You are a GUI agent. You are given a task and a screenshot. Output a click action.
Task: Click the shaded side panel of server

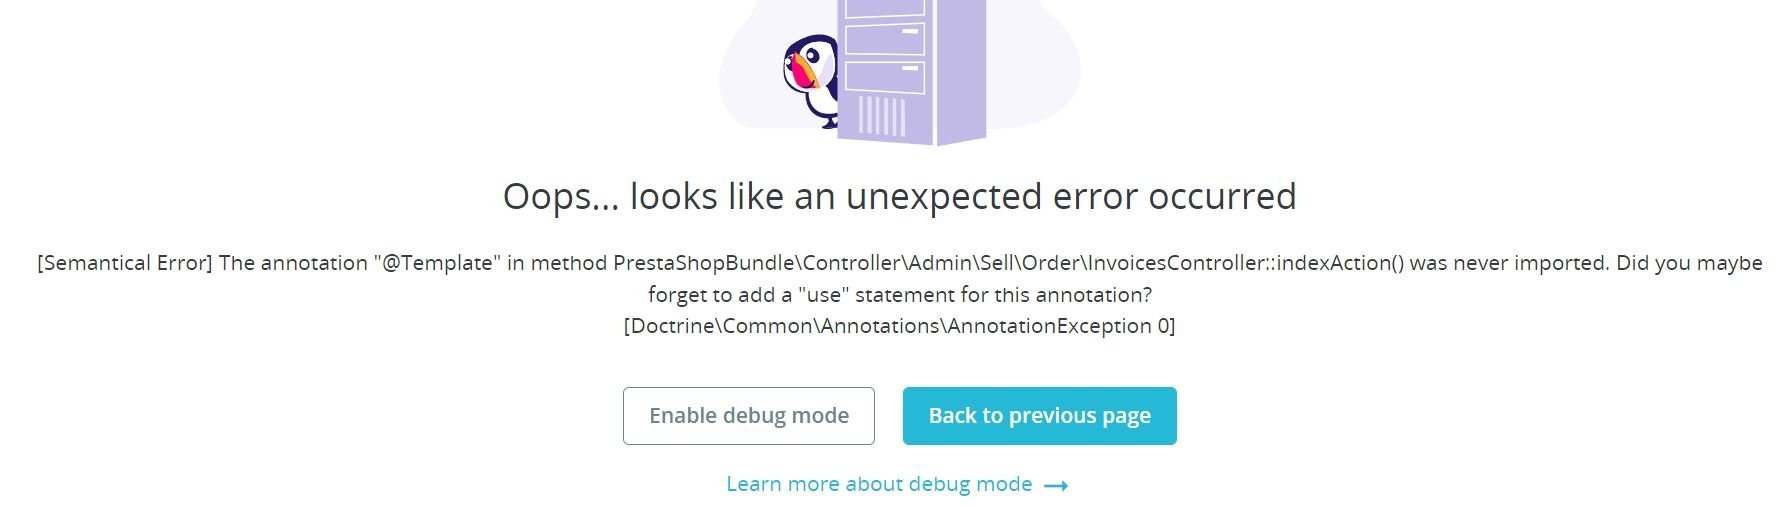click(x=960, y=70)
